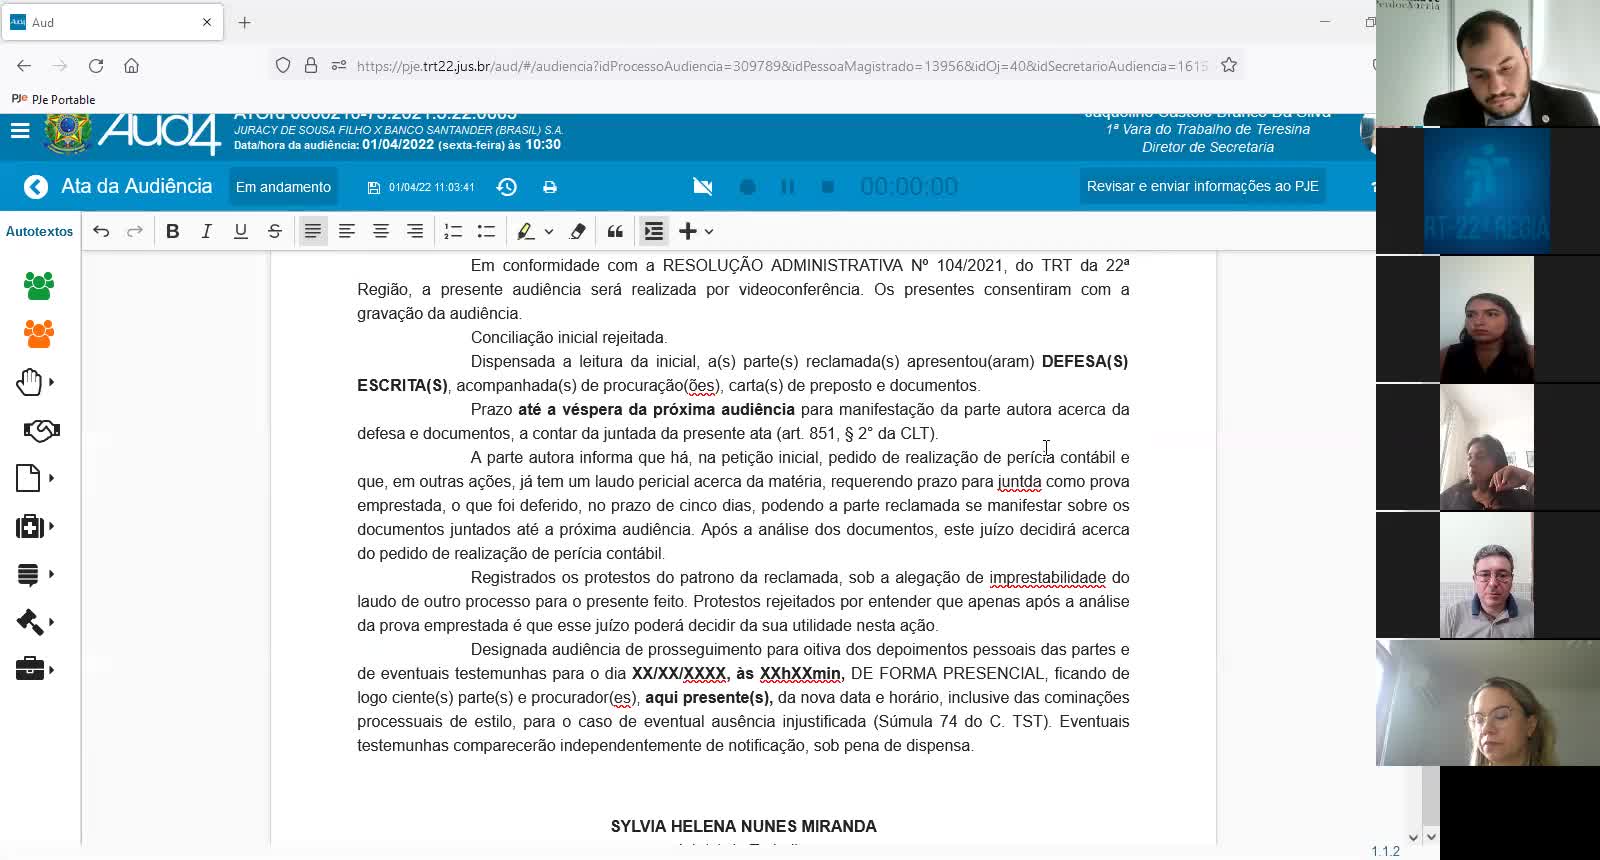Click the document scrollbar down arrow

[x=1414, y=837]
